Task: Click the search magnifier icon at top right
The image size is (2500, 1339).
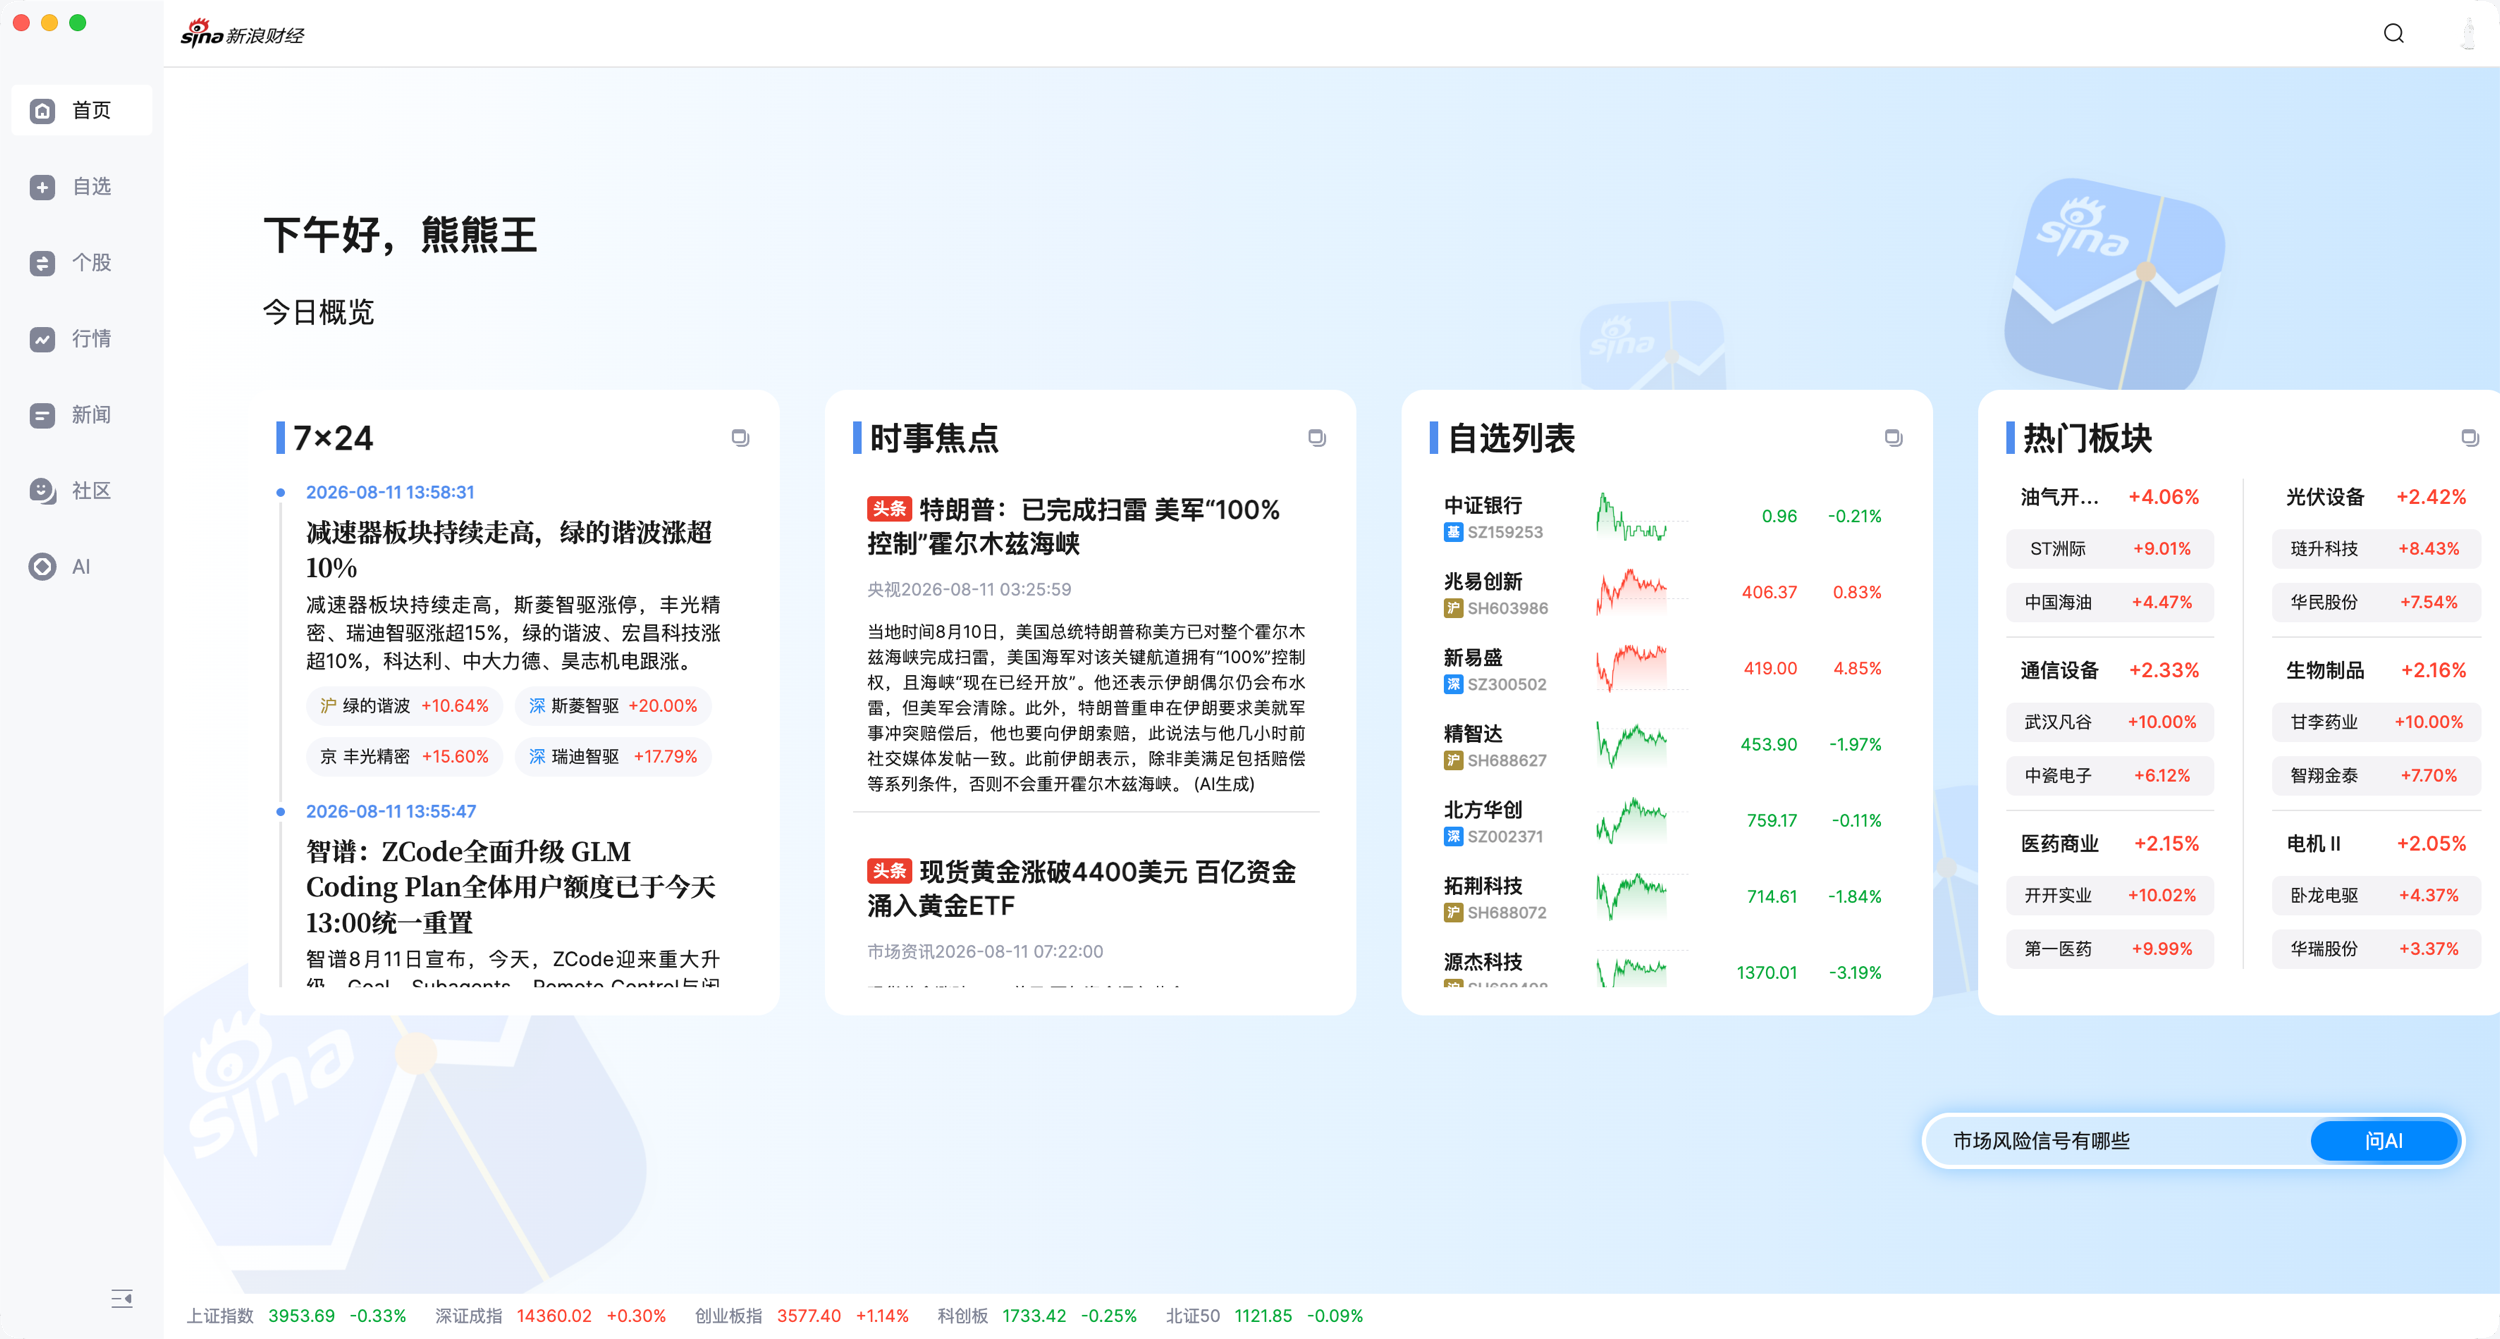Action: pos(2393,34)
